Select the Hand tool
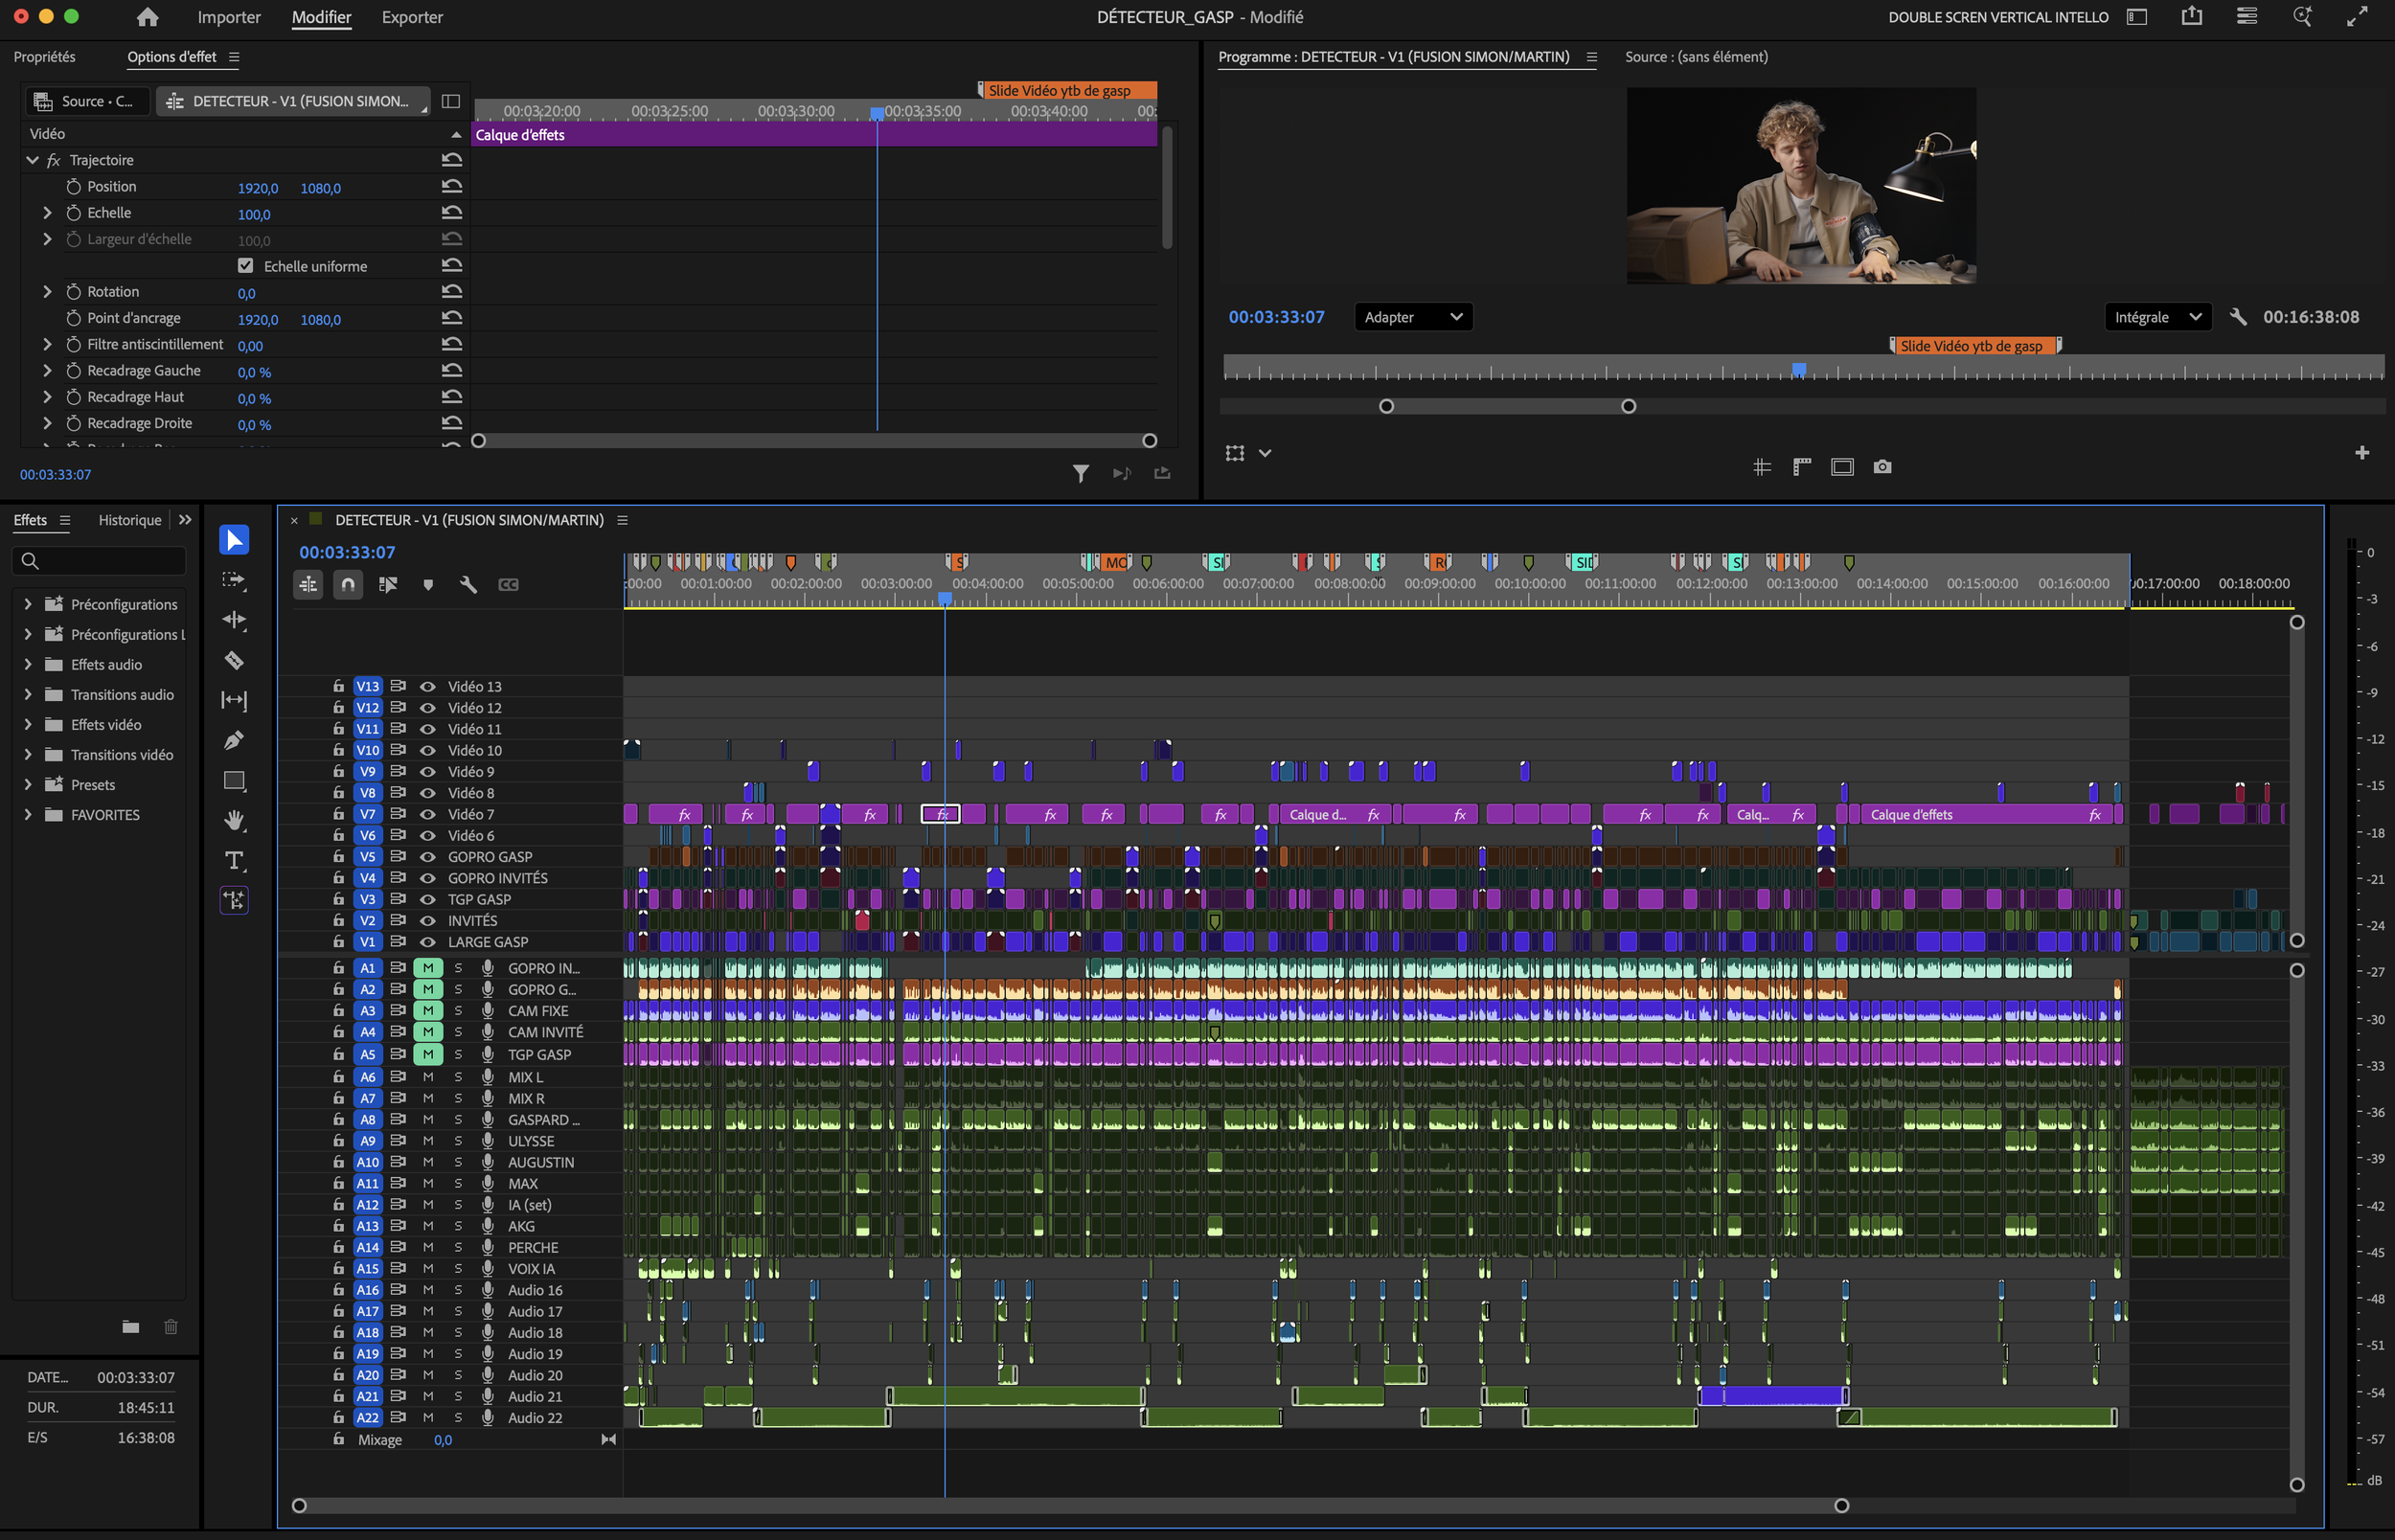2395x1540 pixels. pyautogui.click(x=234, y=821)
